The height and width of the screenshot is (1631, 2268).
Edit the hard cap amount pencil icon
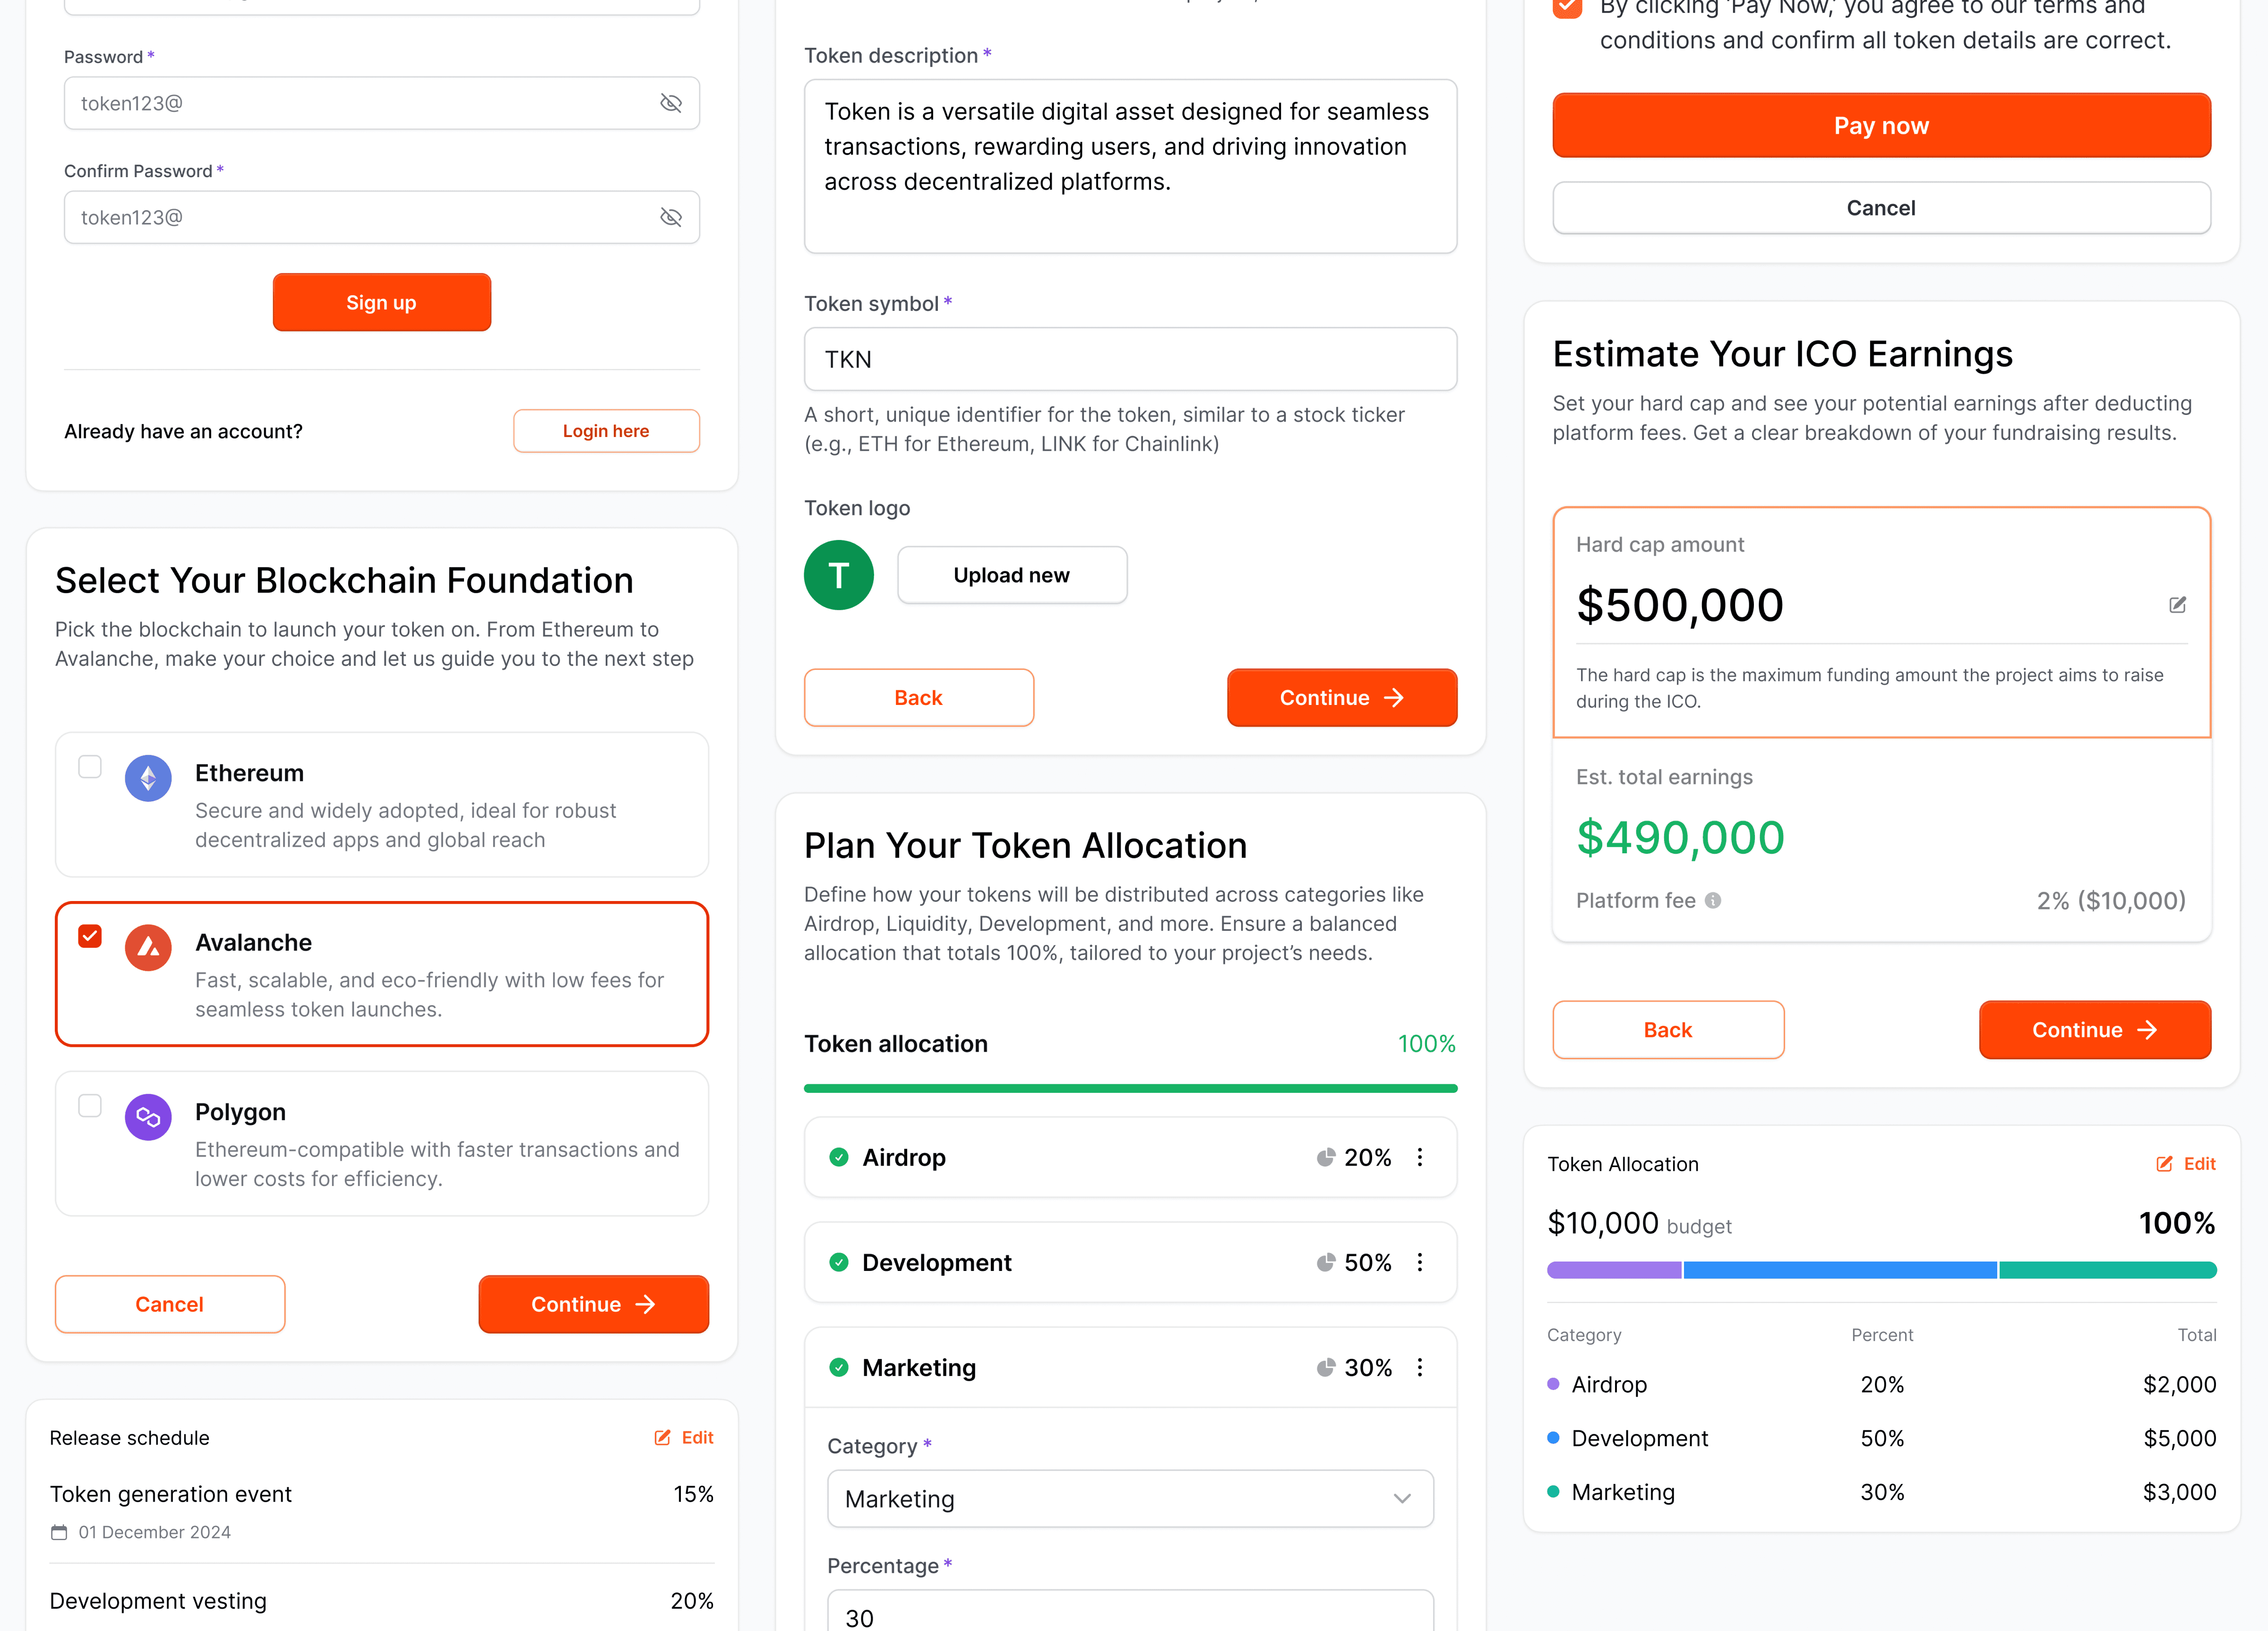pyautogui.click(x=2177, y=605)
